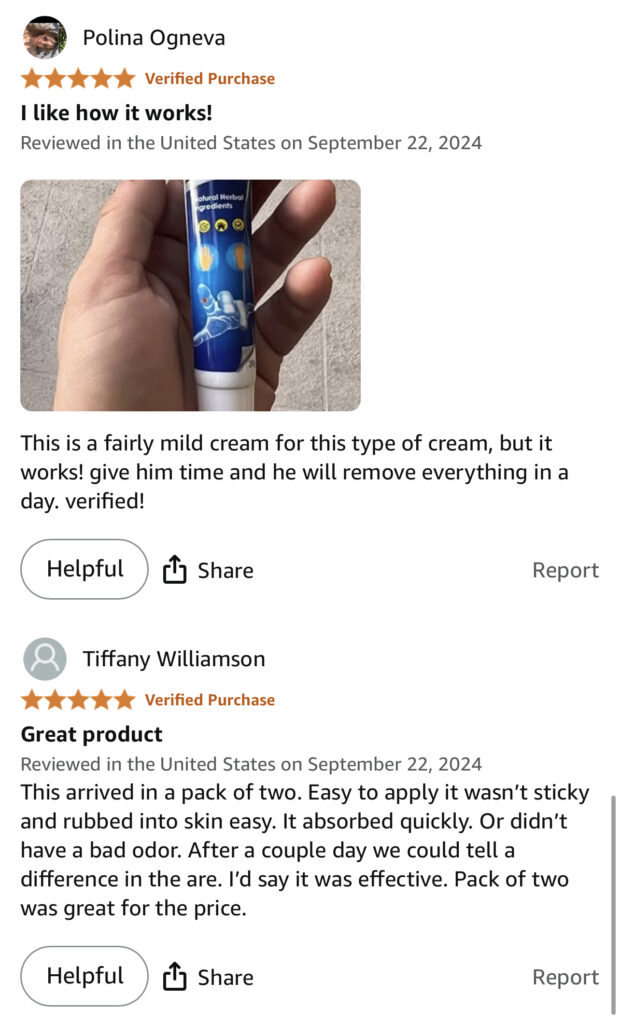620x1024 pixels.
Task: Open the "Great product" review title
Action: pyautogui.click(x=91, y=734)
